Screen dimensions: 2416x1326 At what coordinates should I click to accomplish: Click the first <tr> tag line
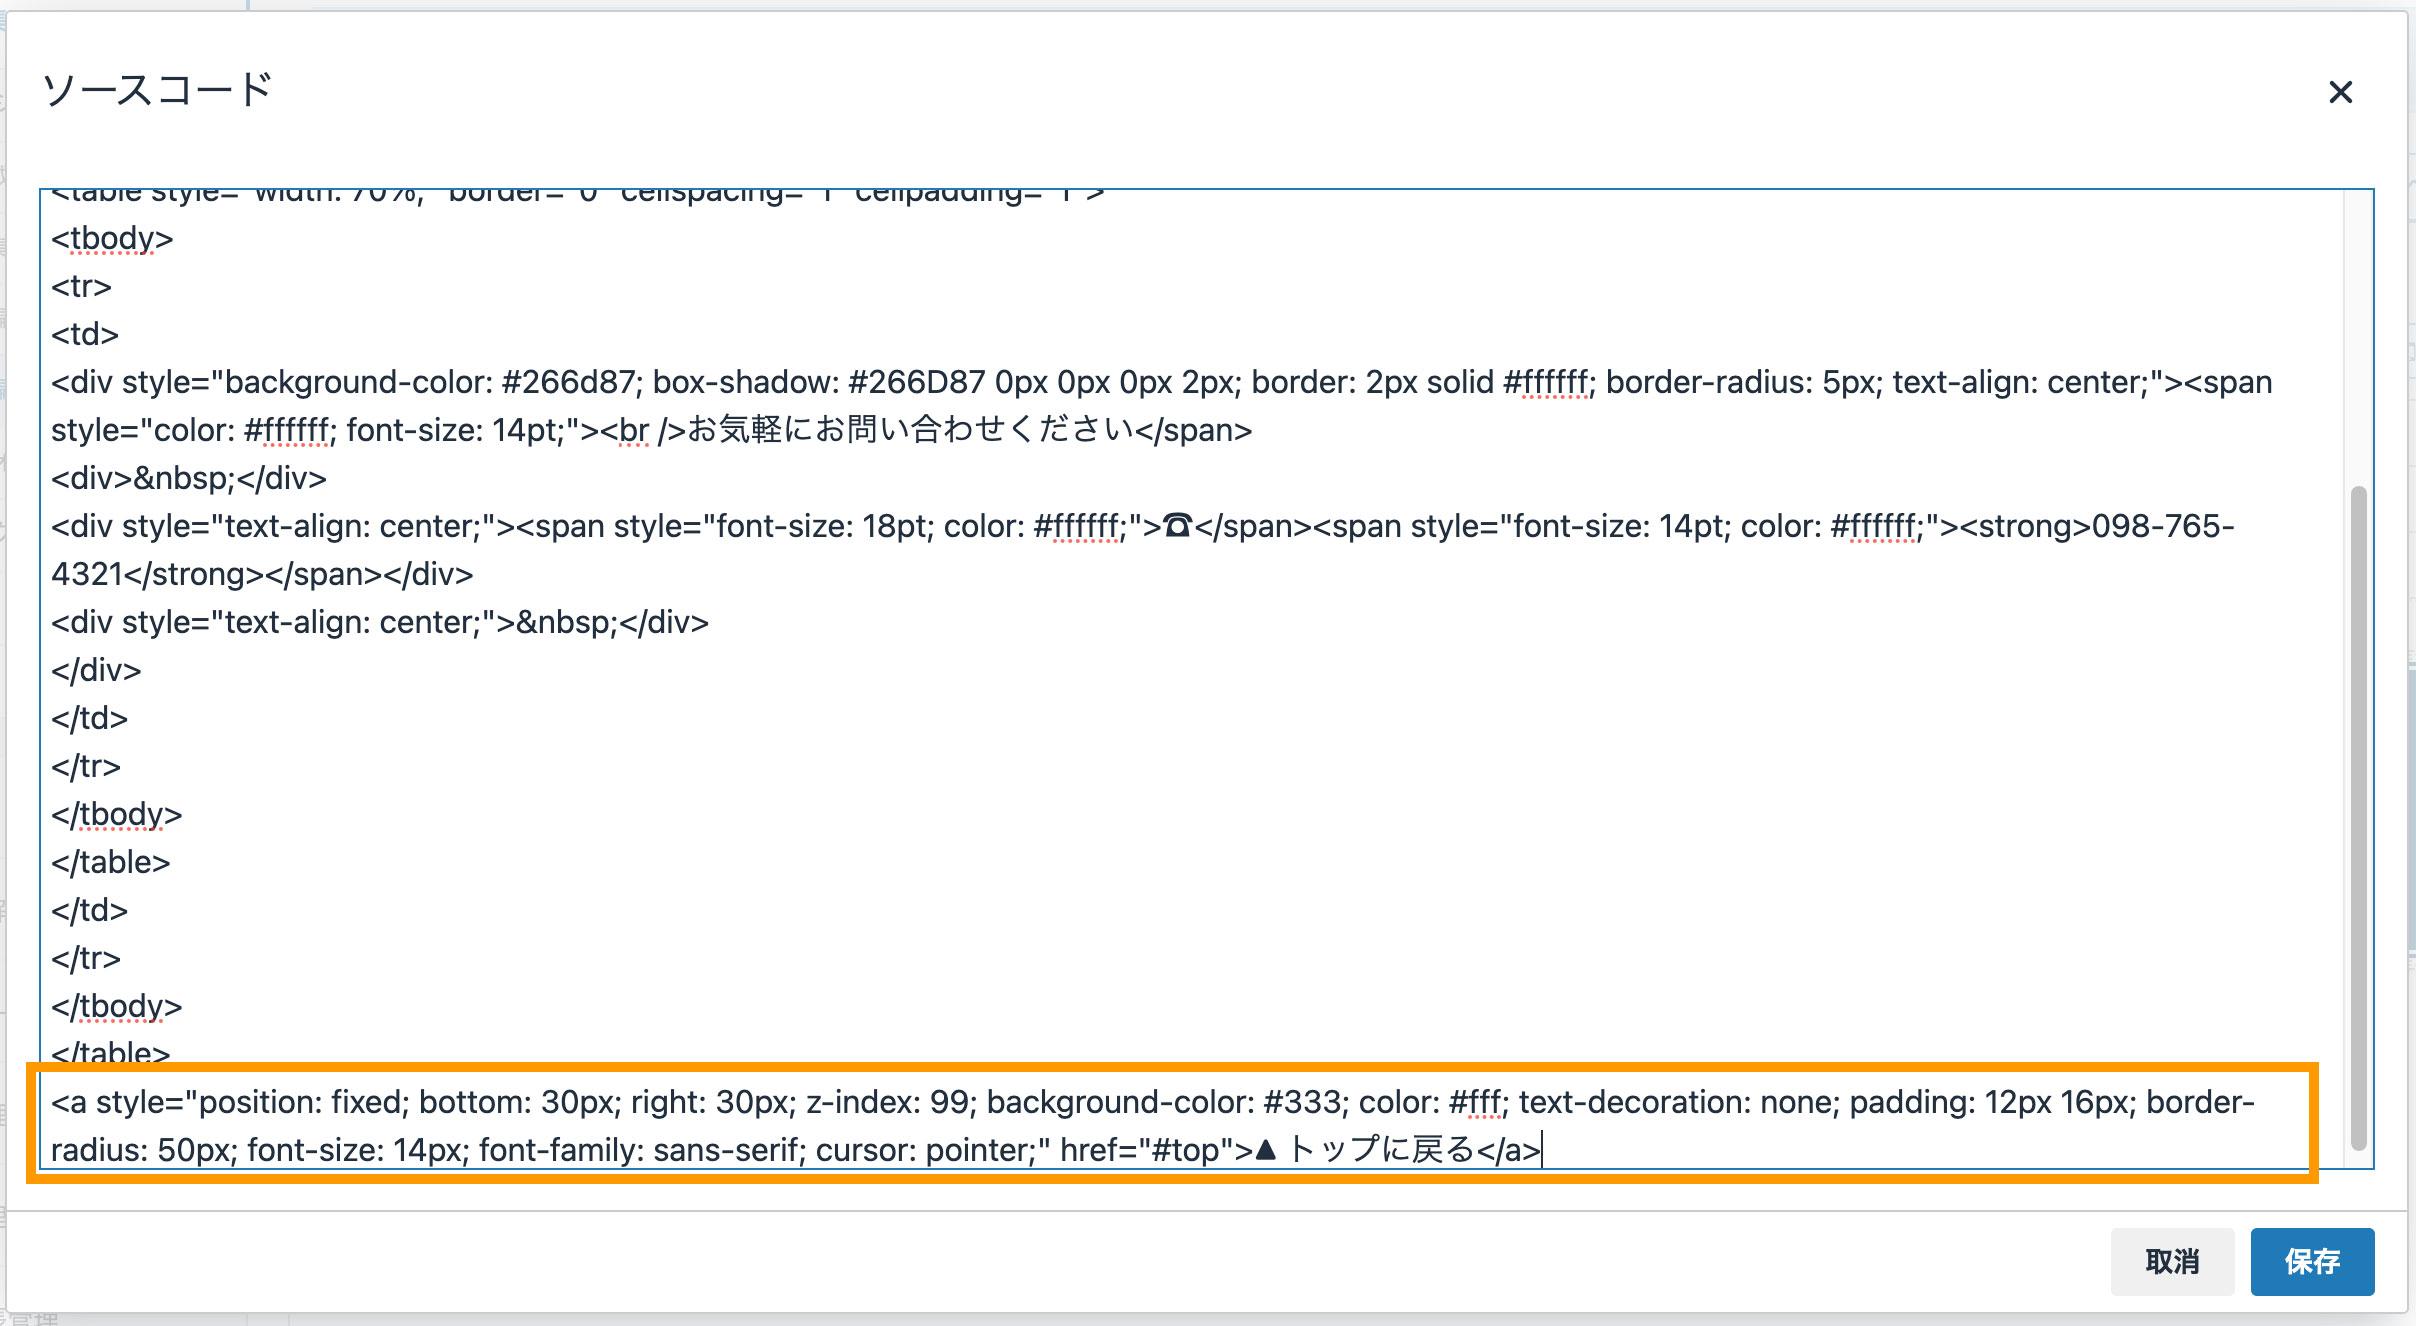(81, 287)
